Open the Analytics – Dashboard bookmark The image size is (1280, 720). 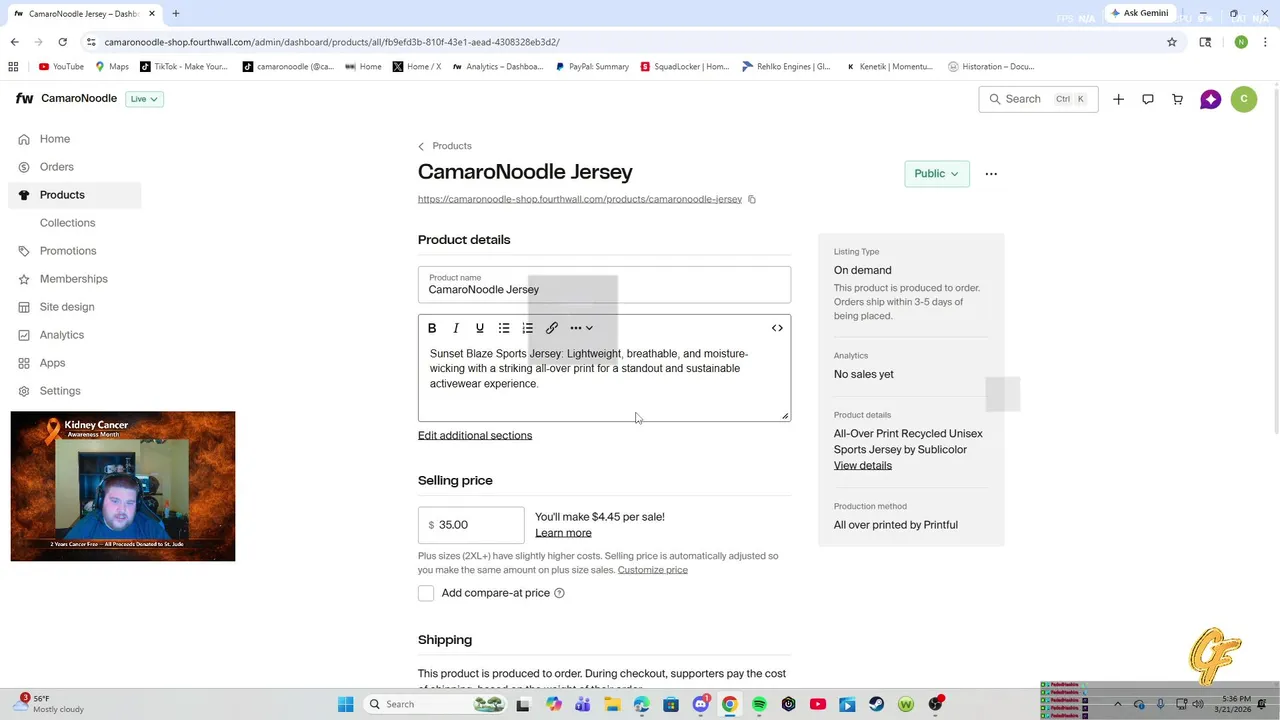point(497,67)
